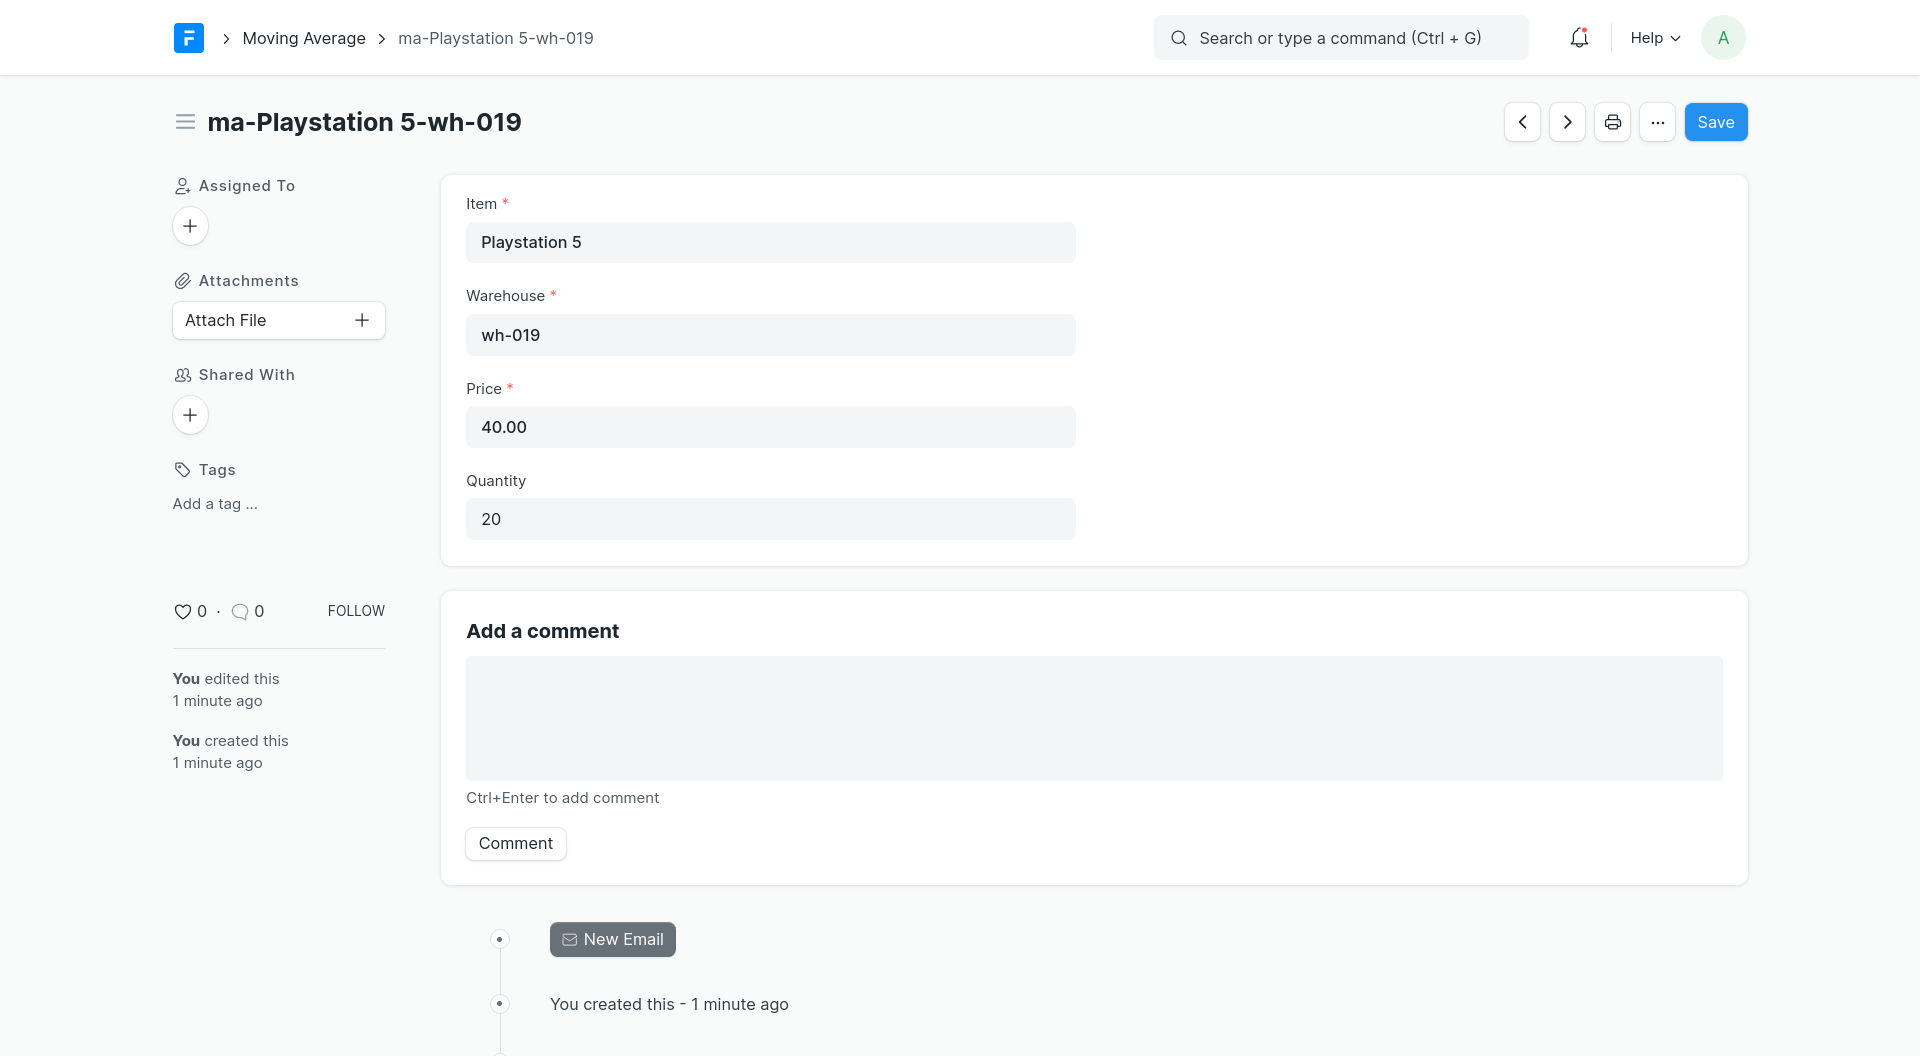Click the Add a comment heading
Image resolution: width=1920 pixels, height=1056 pixels.
(x=543, y=631)
